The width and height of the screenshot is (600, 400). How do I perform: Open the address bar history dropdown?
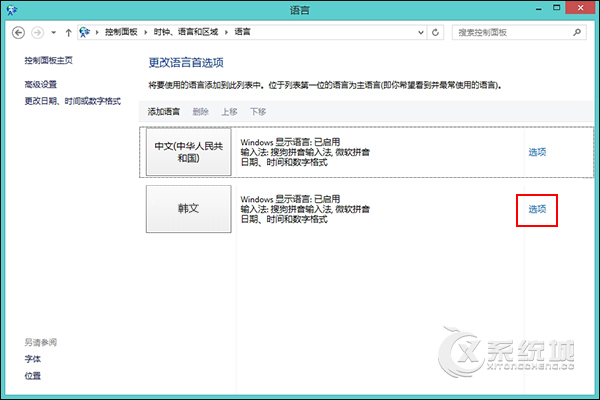(421, 33)
